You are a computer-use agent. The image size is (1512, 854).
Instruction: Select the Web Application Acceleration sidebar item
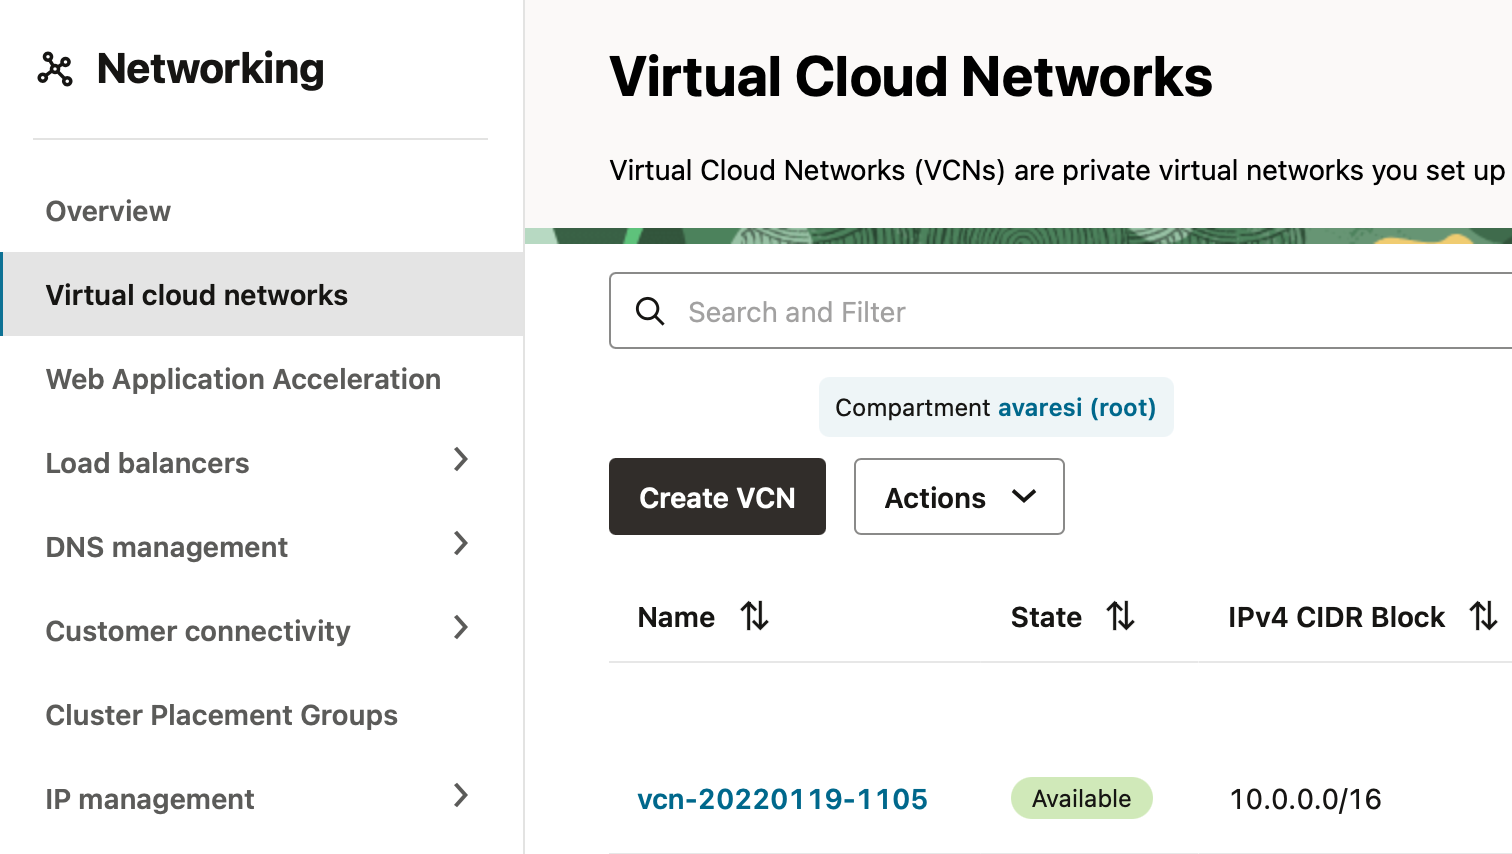(242, 379)
